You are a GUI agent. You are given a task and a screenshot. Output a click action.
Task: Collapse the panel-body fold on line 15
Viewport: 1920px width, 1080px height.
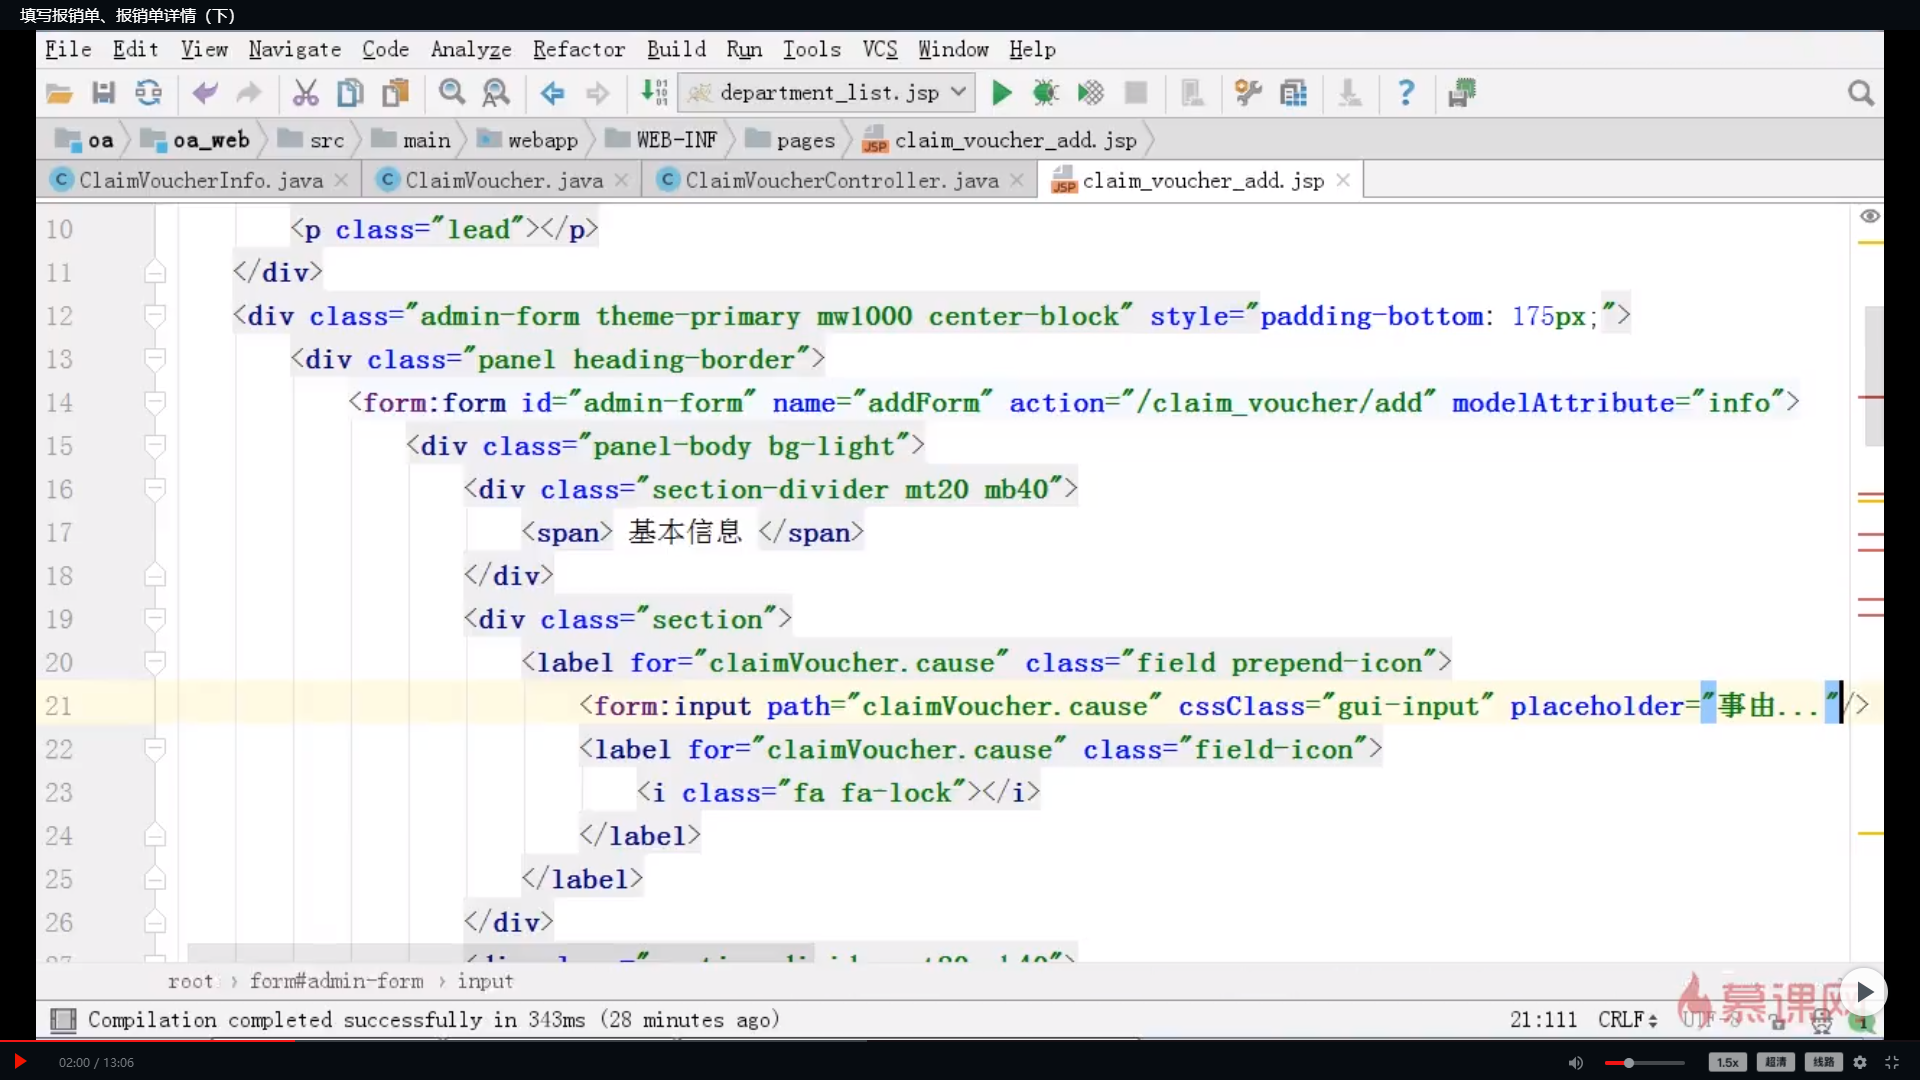pos(154,446)
